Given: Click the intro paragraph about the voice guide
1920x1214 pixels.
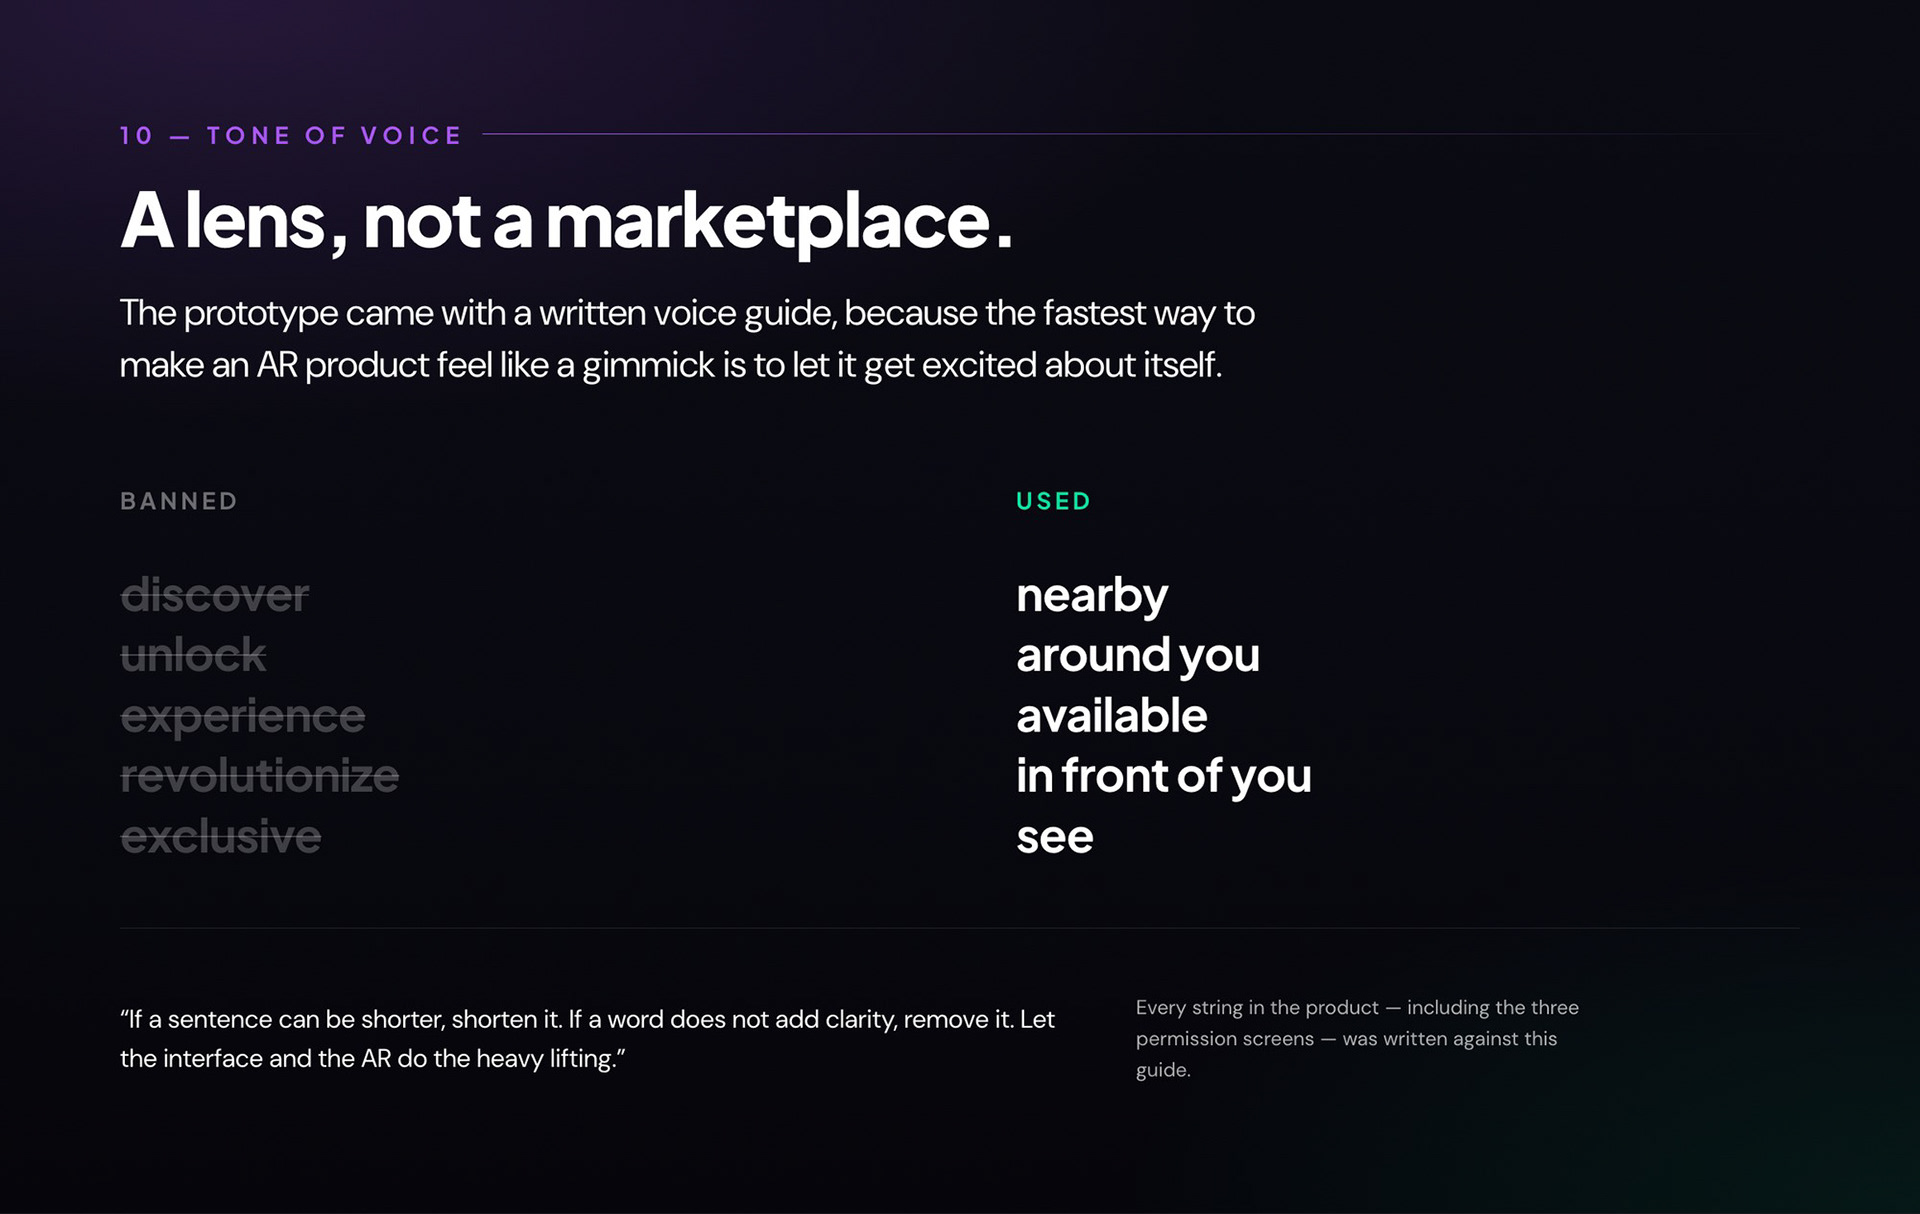Looking at the screenshot, I should coord(687,339).
